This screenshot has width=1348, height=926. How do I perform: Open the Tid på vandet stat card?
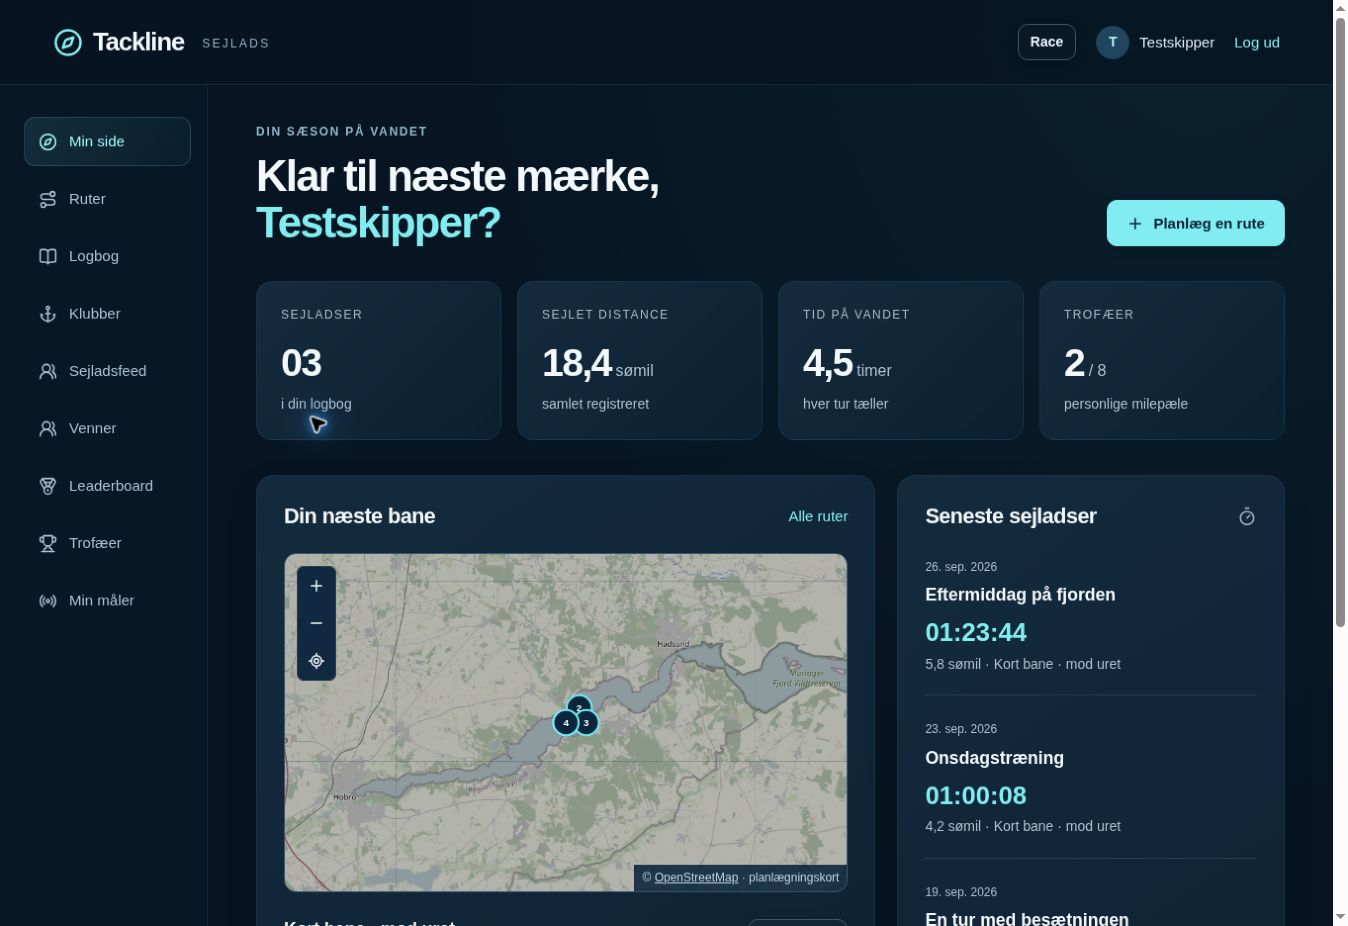(901, 360)
